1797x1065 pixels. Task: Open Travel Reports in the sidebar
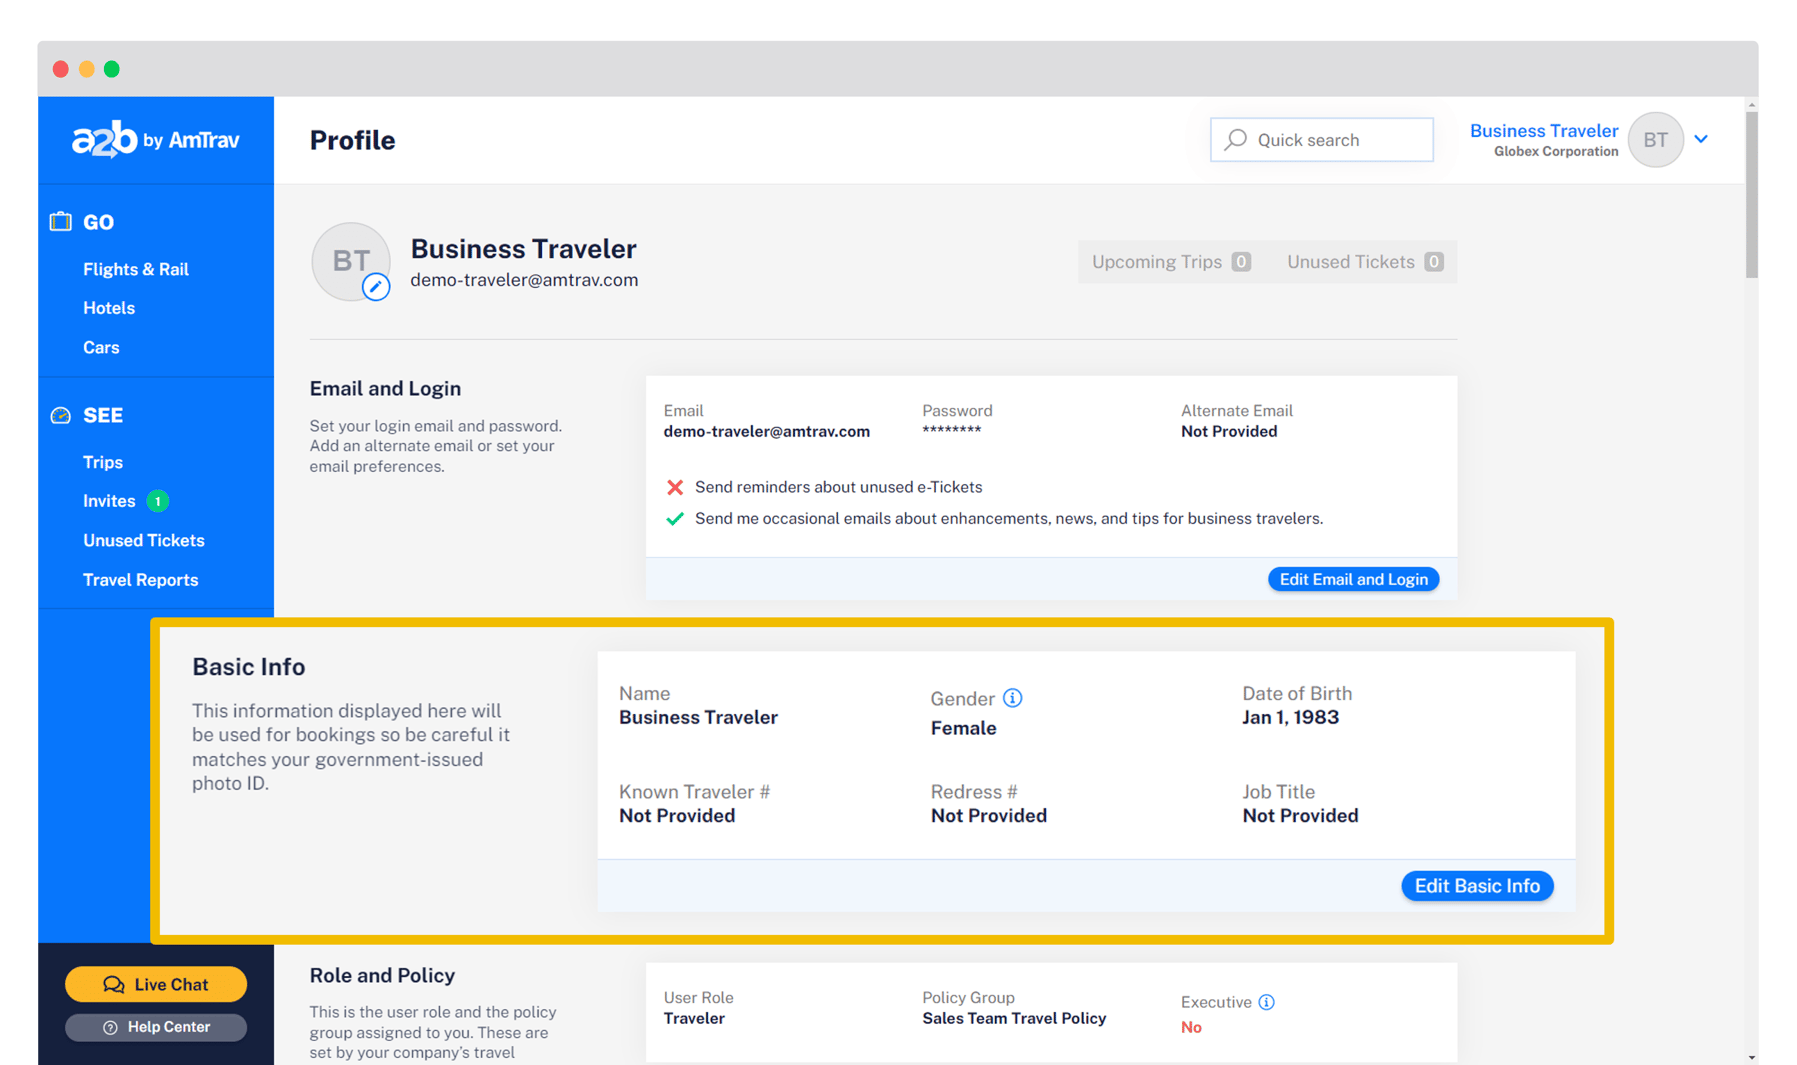[x=140, y=579]
